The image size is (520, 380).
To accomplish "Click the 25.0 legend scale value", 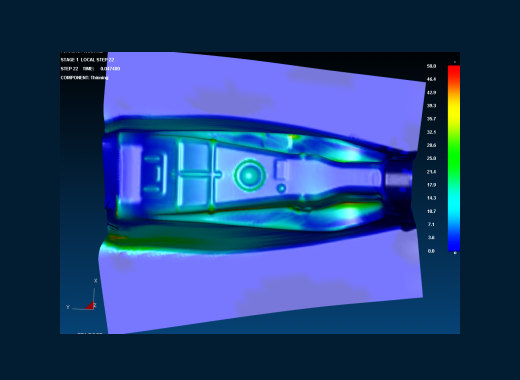I will point(431,158).
